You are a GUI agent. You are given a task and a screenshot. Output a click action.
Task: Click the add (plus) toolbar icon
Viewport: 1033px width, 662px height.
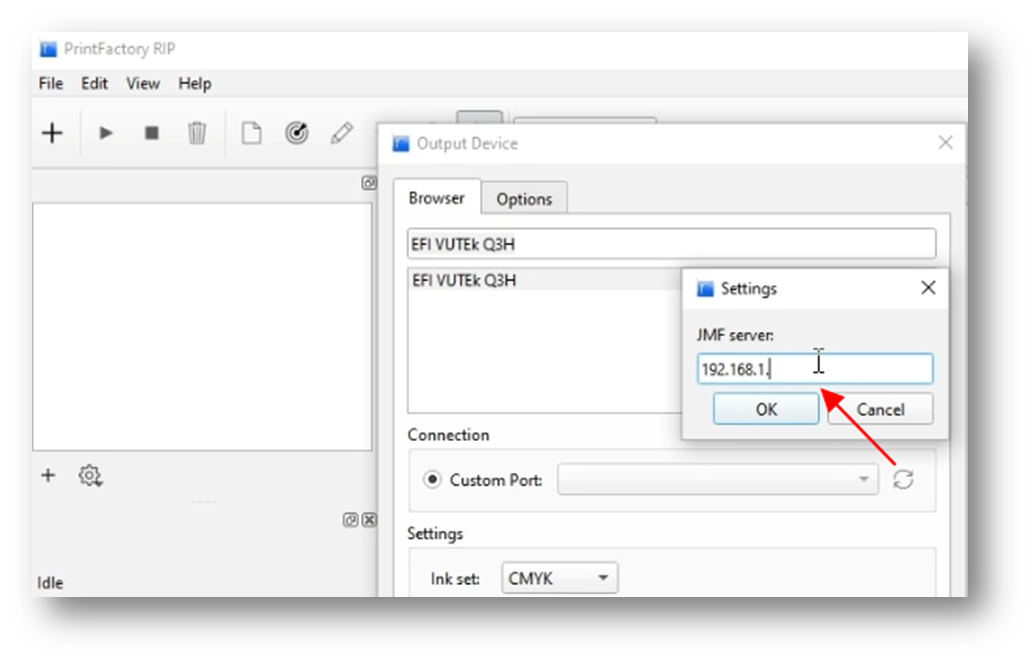52,133
